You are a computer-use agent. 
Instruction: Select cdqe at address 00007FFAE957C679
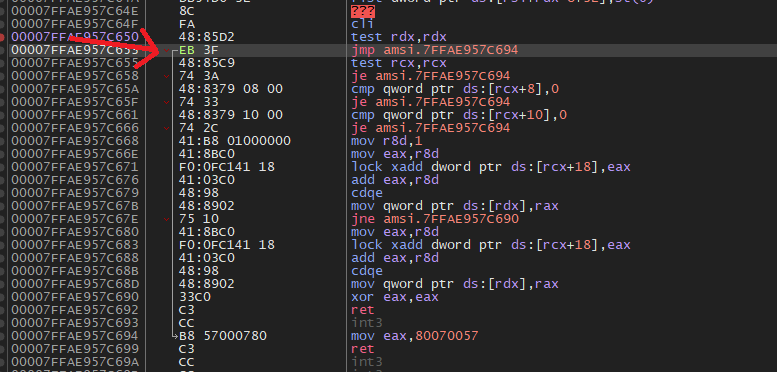pyautogui.click(x=367, y=193)
